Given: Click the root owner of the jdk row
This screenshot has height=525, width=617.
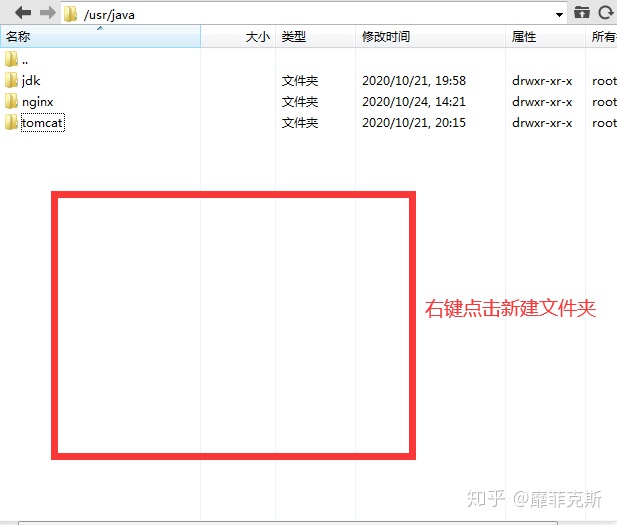Looking at the screenshot, I should point(604,81).
